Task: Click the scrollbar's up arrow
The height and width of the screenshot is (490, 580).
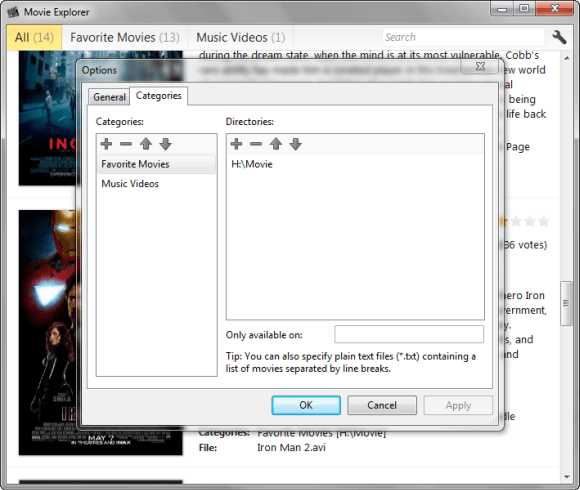Action: (566, 58)
